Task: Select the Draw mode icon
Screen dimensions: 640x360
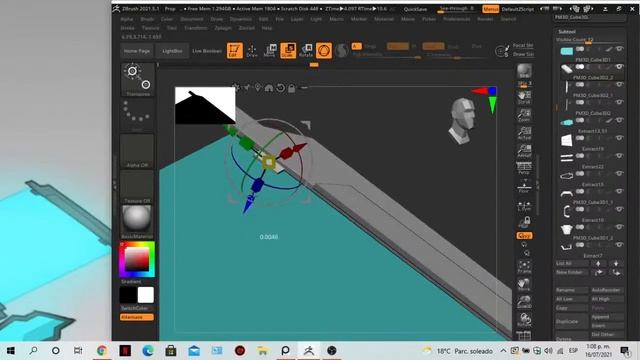Action: (252, 51)
